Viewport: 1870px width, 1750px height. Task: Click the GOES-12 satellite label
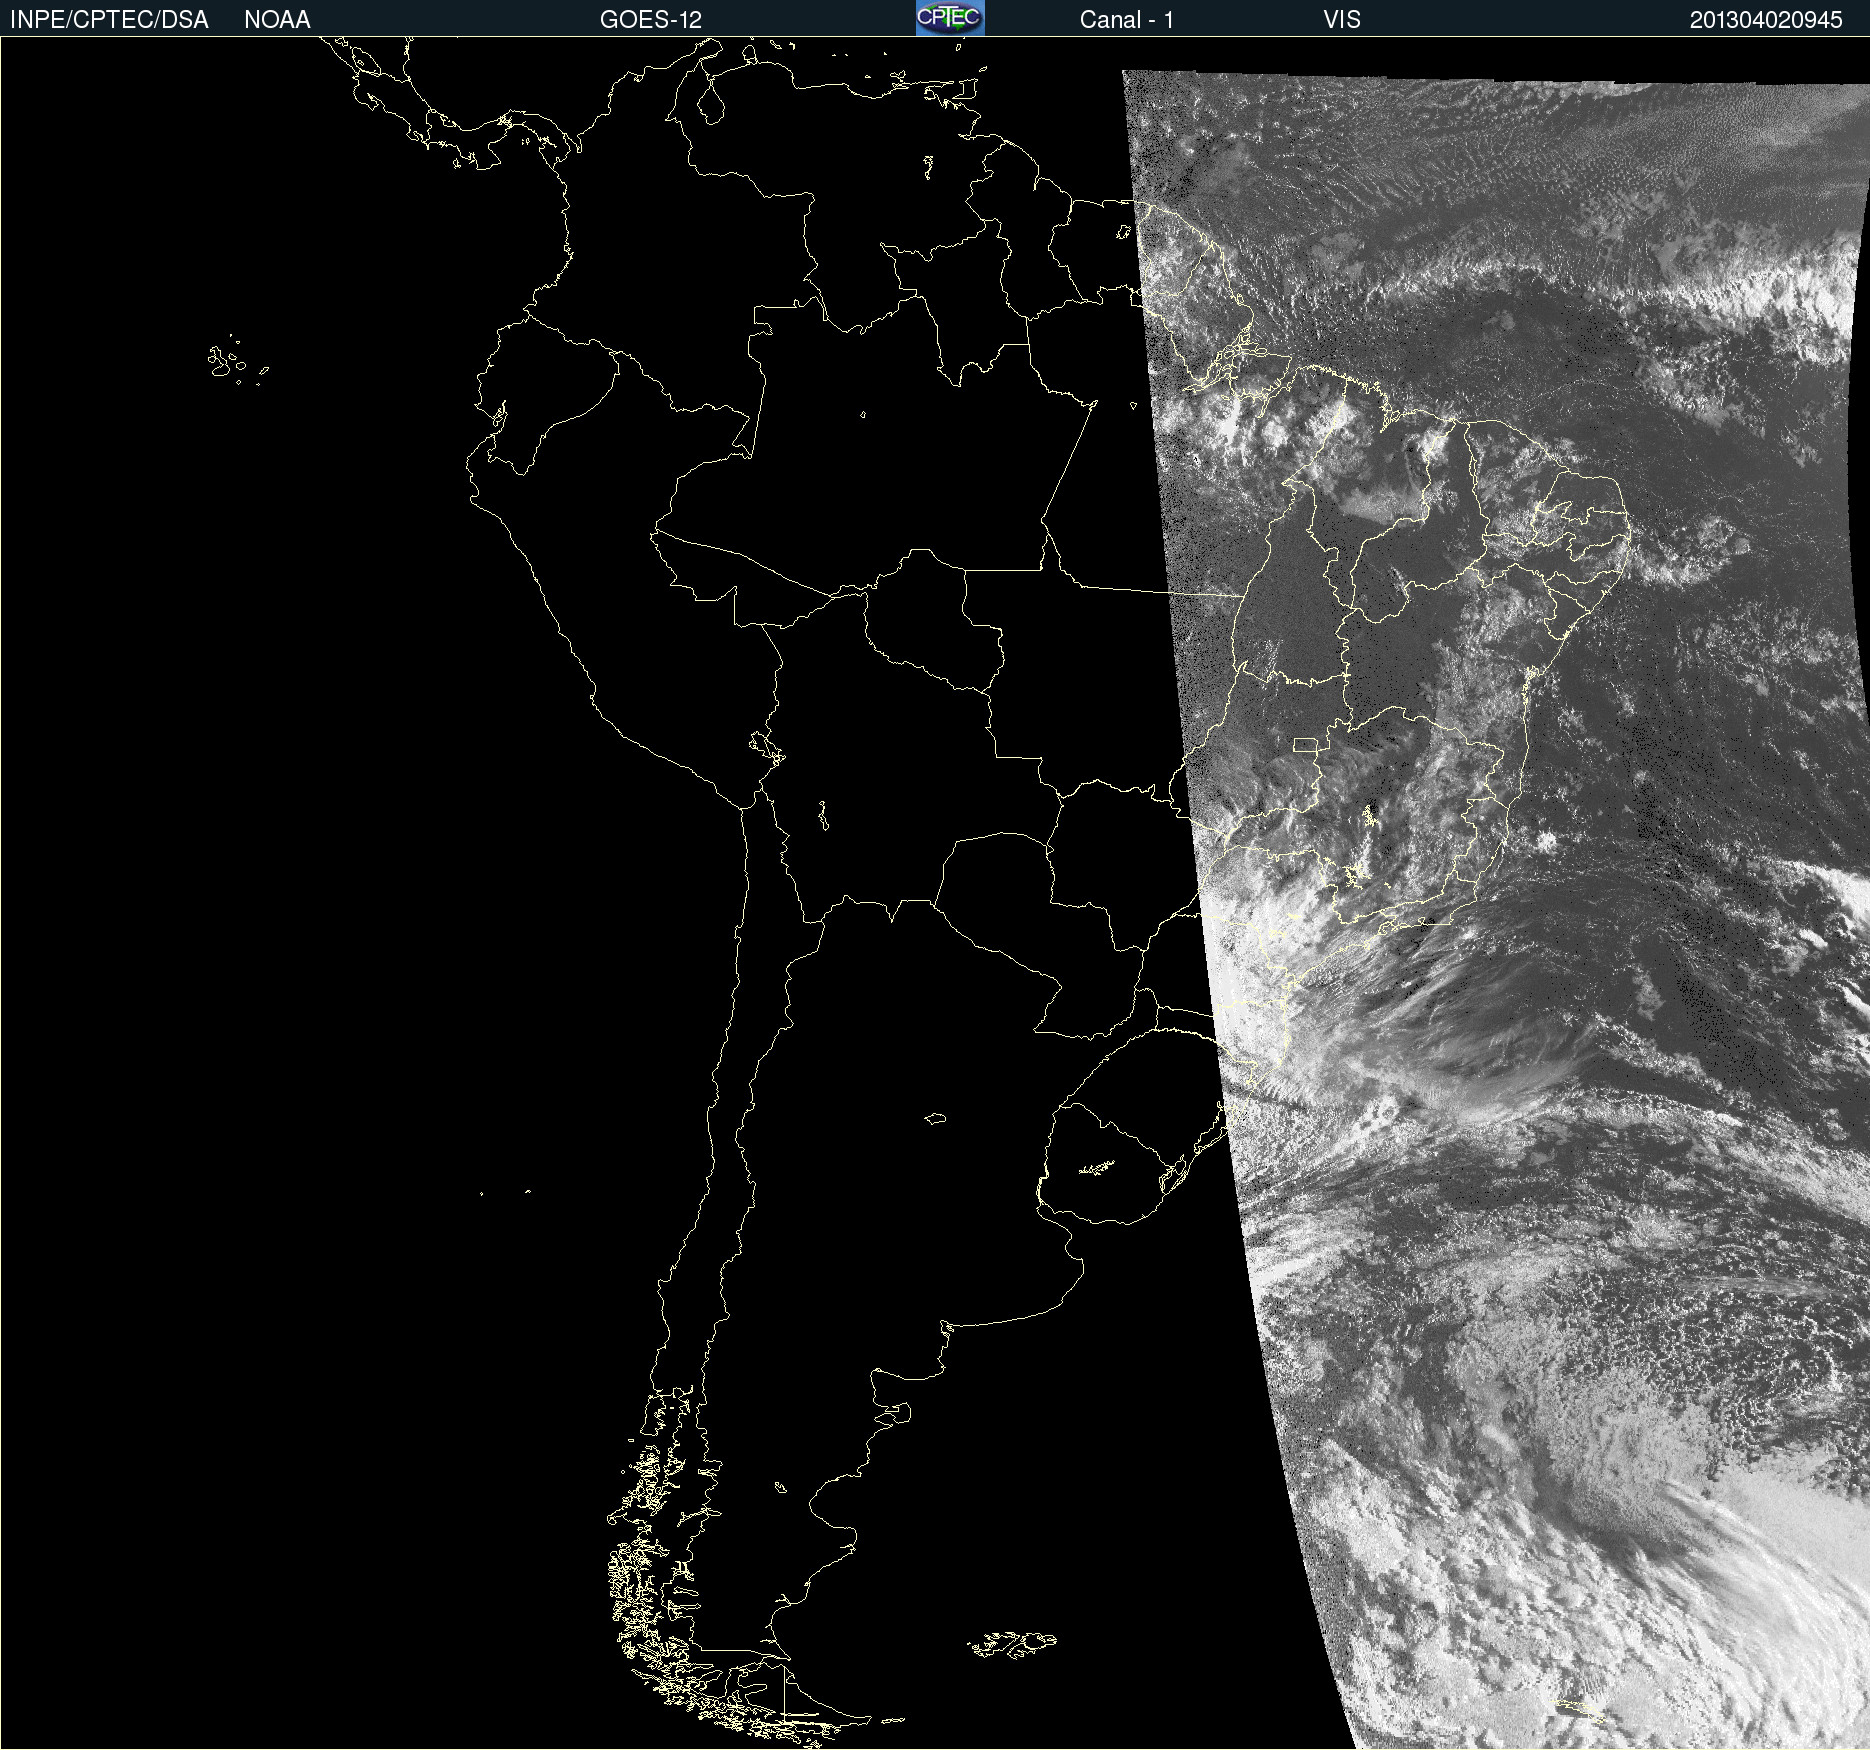[x=651, y=20]
